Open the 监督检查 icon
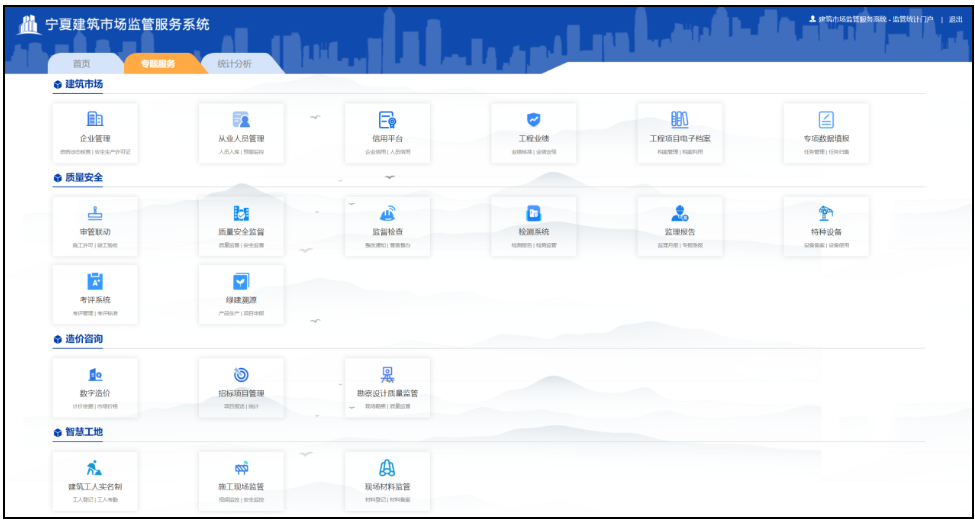The image size is (975, 525). (387, 213)
